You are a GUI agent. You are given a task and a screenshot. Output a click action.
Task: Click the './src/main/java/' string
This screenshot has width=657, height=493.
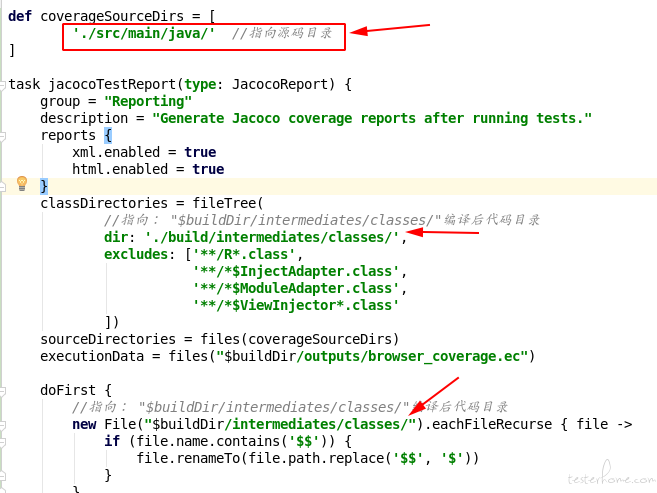coord(144,33)
